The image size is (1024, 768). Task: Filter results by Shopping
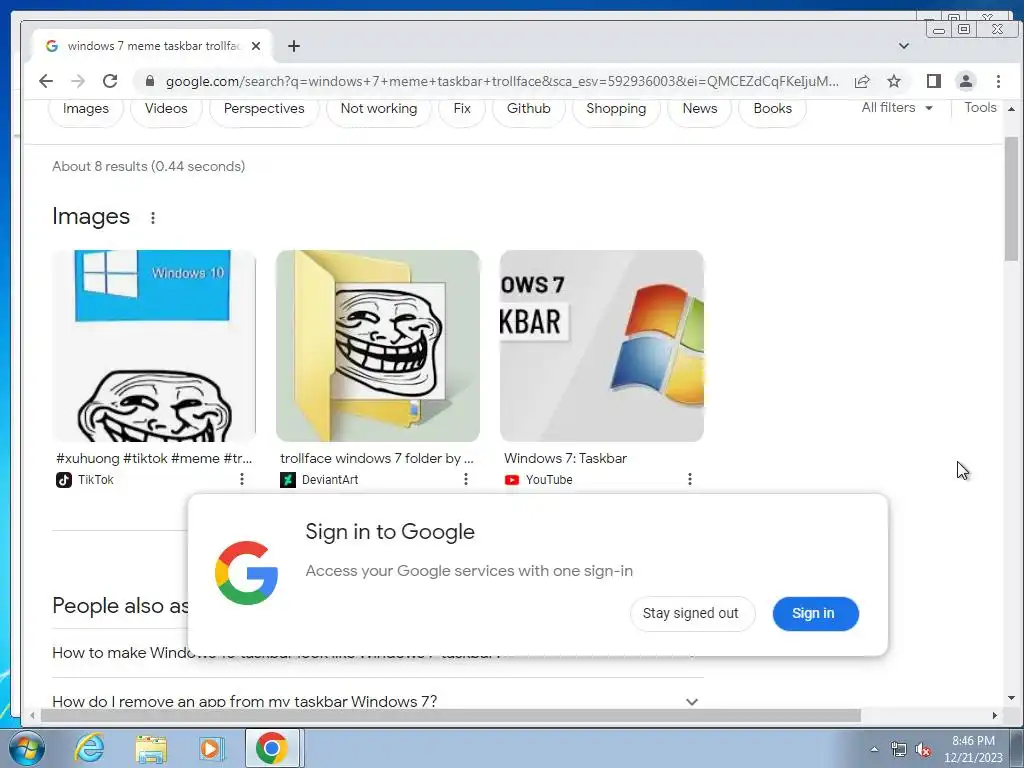(616, 108)
